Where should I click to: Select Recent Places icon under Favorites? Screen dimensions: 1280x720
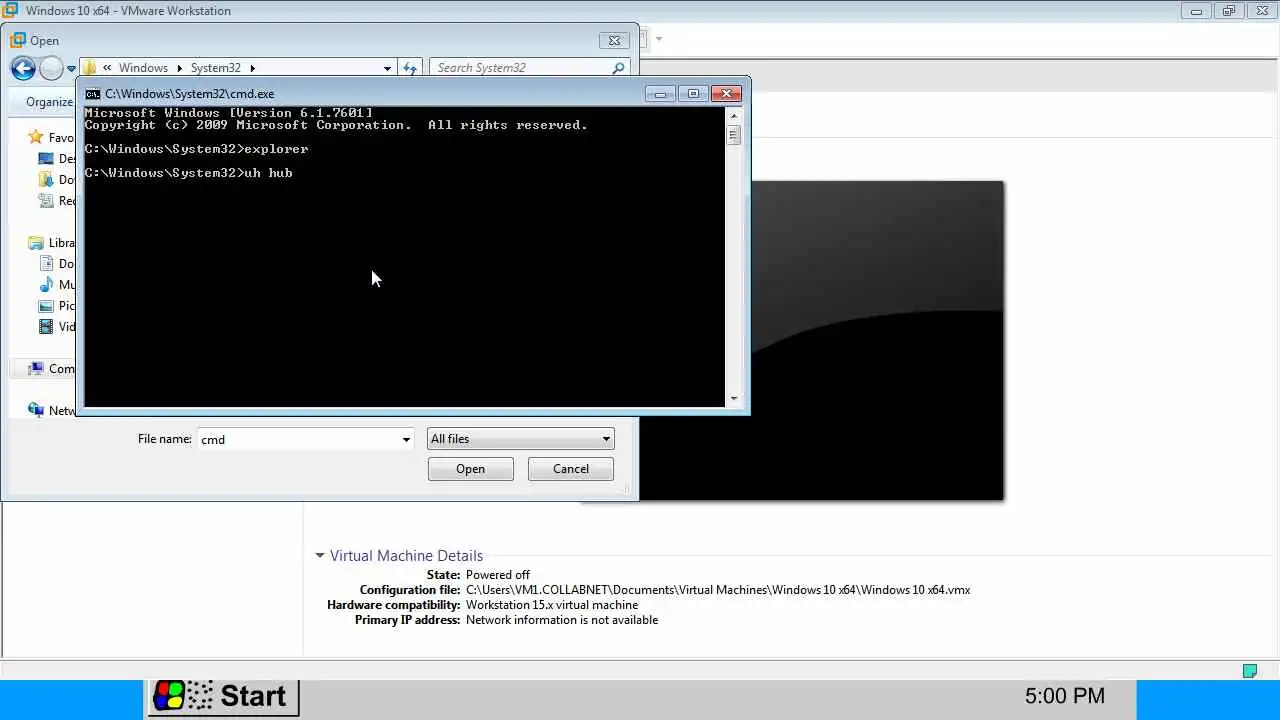click(46, 201)
